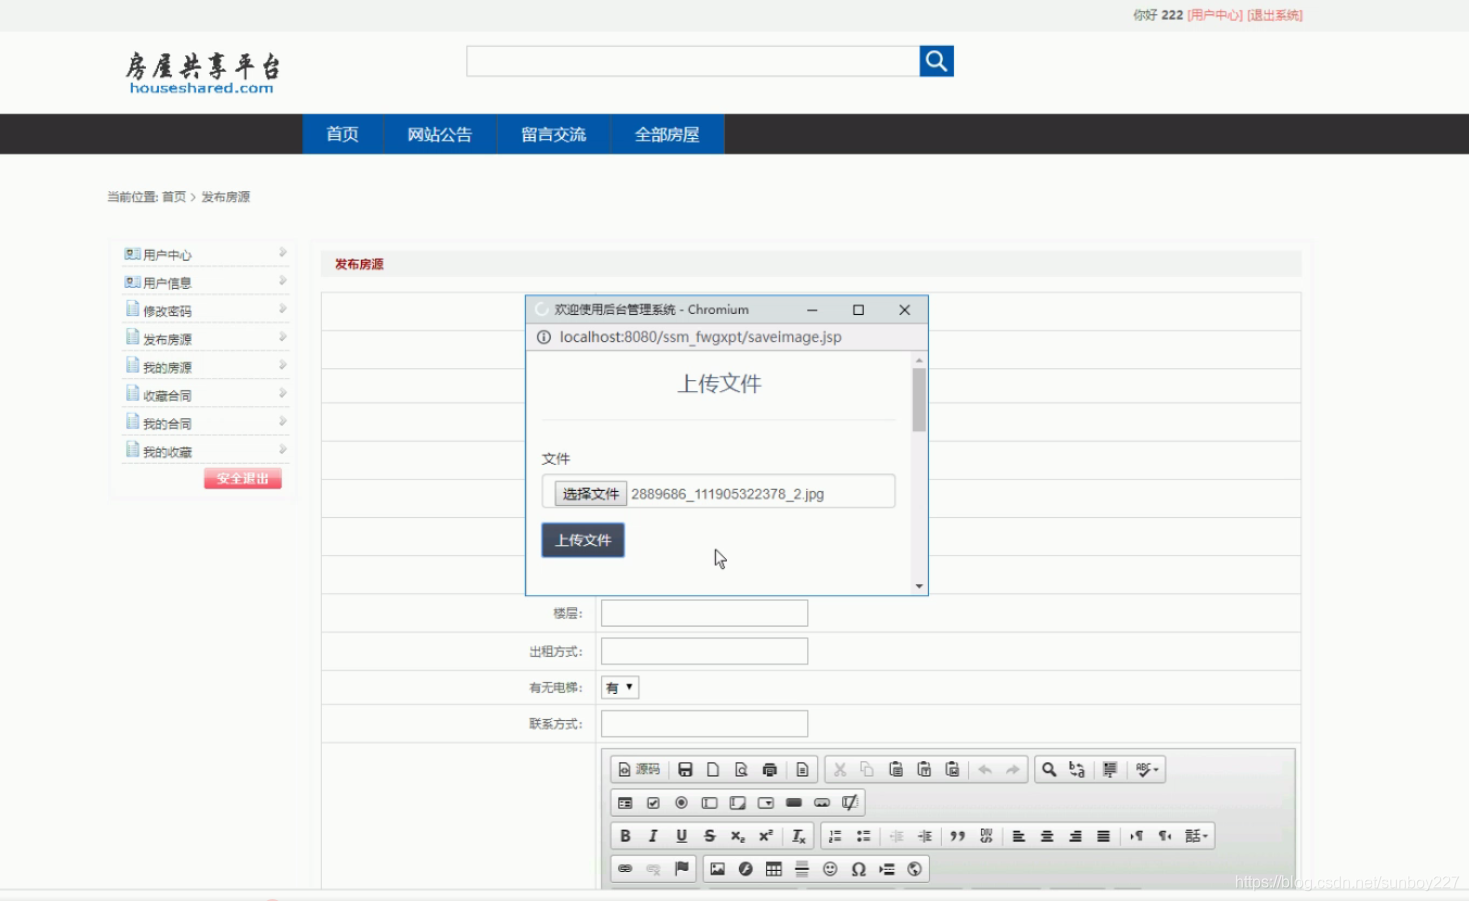This screenshot has width=1469, height=901.
Task: Open the 有无电梯 dropdown
Action: pyautogui.click(x=620, y=687)
